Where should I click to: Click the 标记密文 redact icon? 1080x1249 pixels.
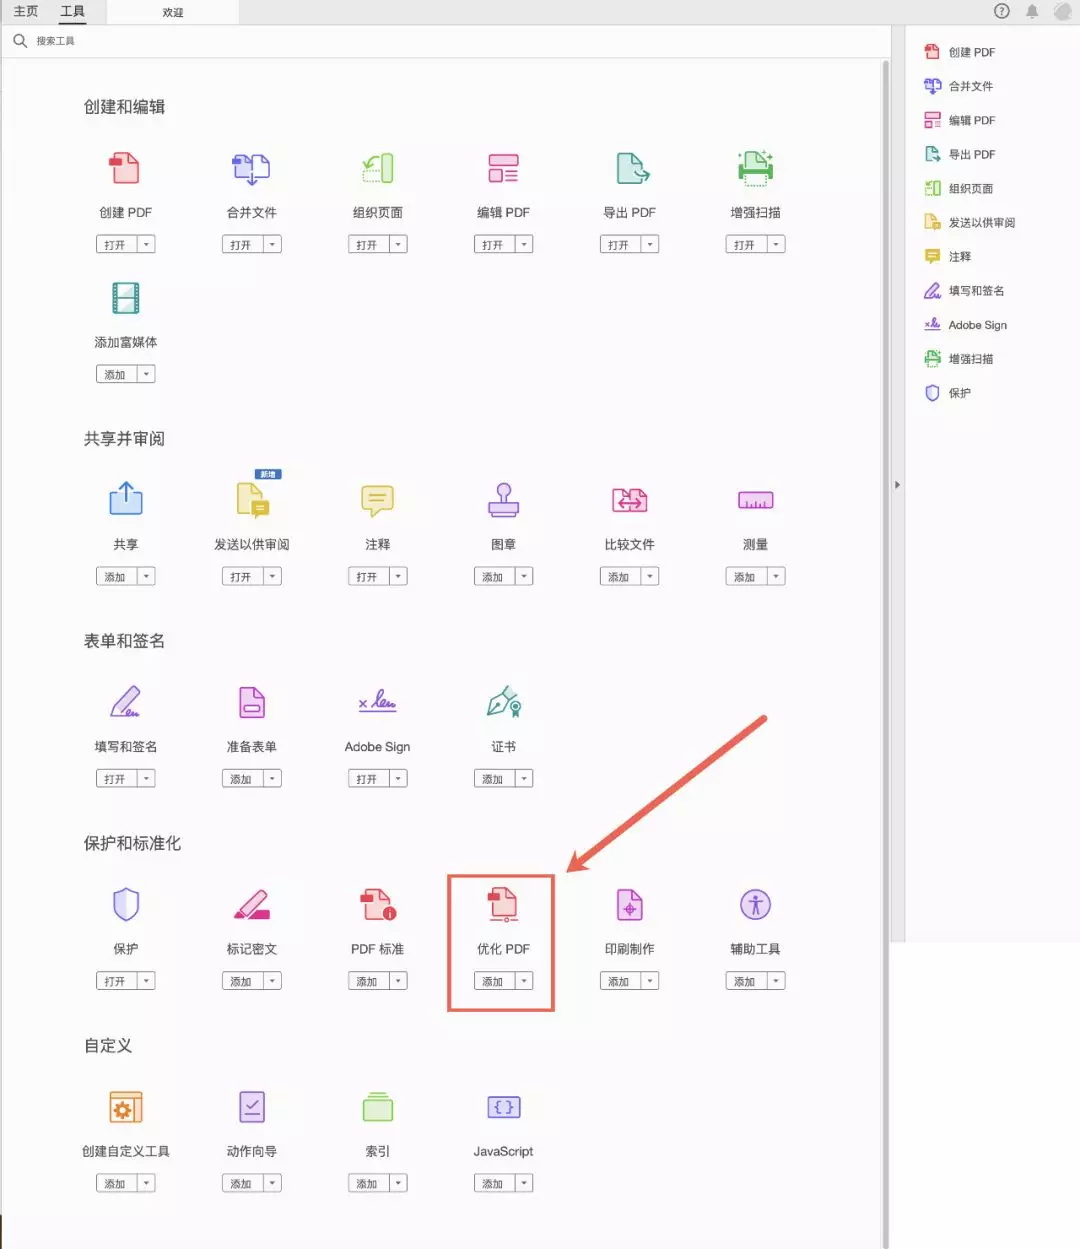pyautogui.click(x=251, y=905)
